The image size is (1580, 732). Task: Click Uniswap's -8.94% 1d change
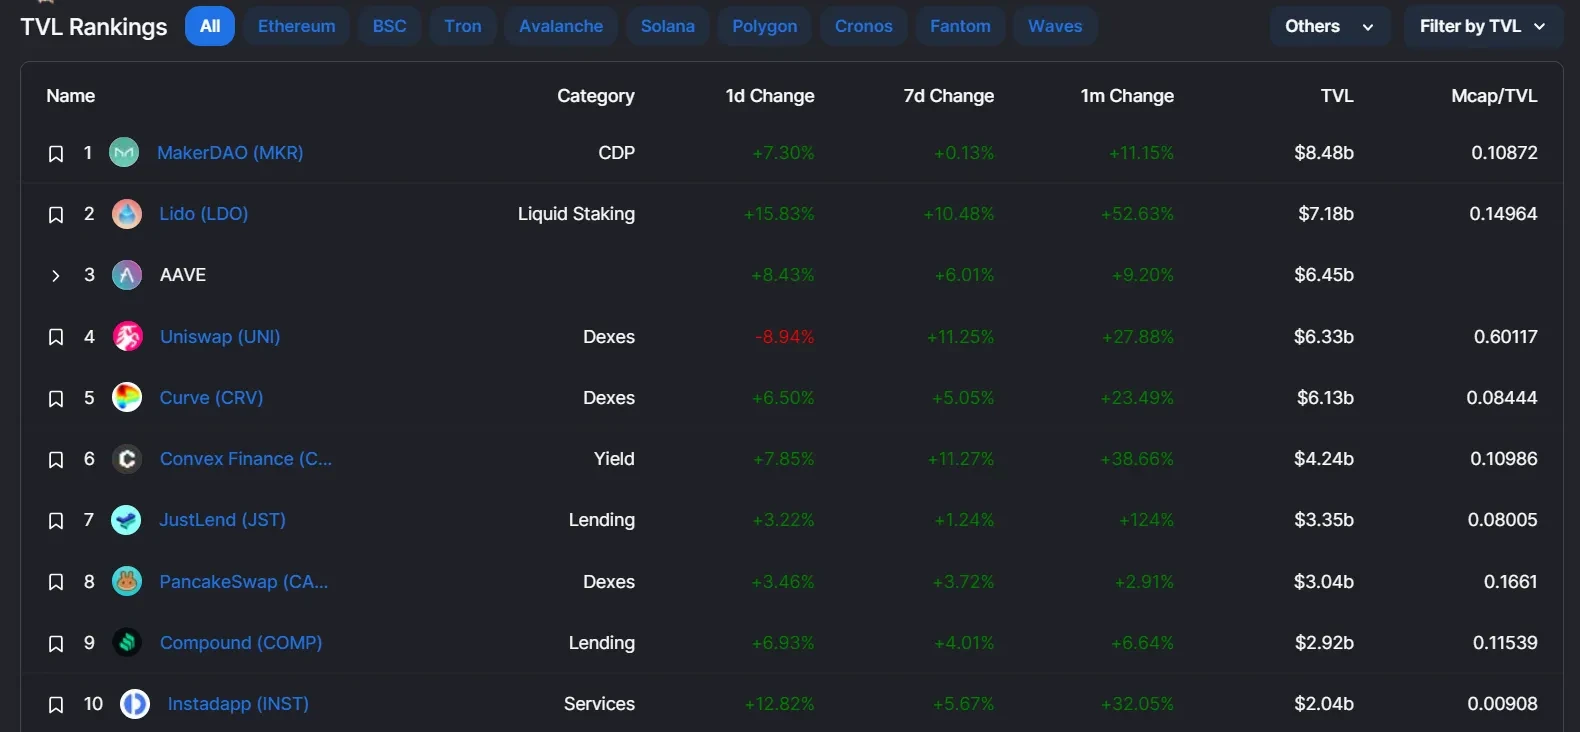(784, 337)
